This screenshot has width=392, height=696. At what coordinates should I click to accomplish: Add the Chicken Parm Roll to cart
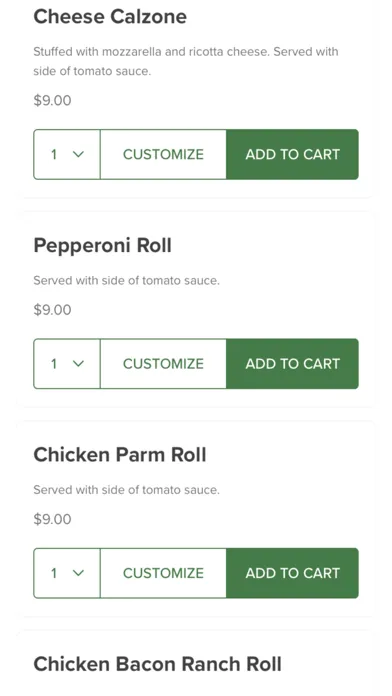pyautogui.click(x=292, y=573)
